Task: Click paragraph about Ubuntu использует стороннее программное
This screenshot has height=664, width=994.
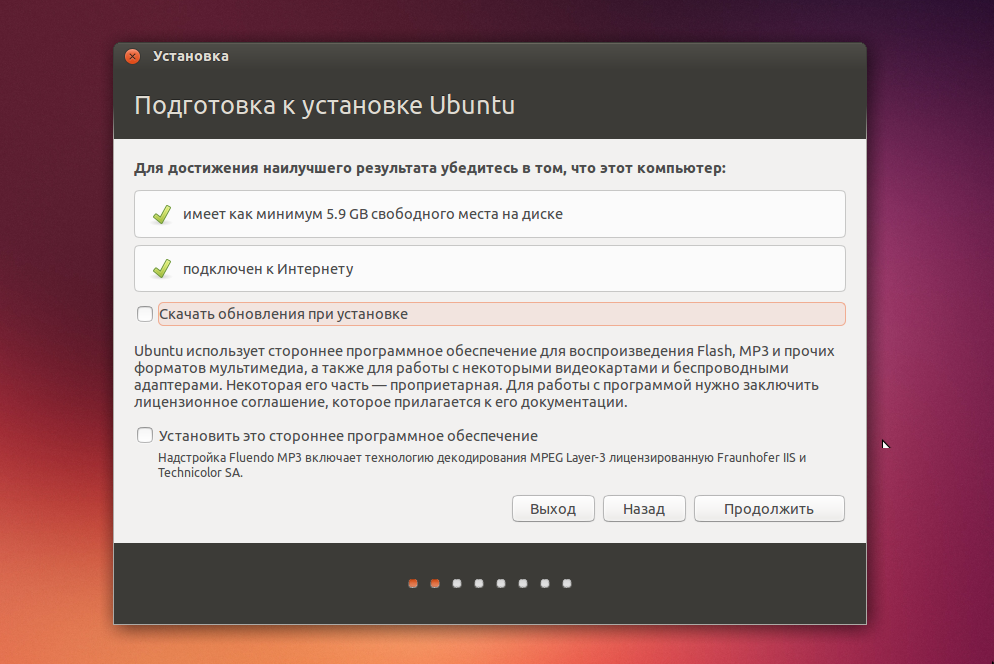Action: [x=484, y=376]
